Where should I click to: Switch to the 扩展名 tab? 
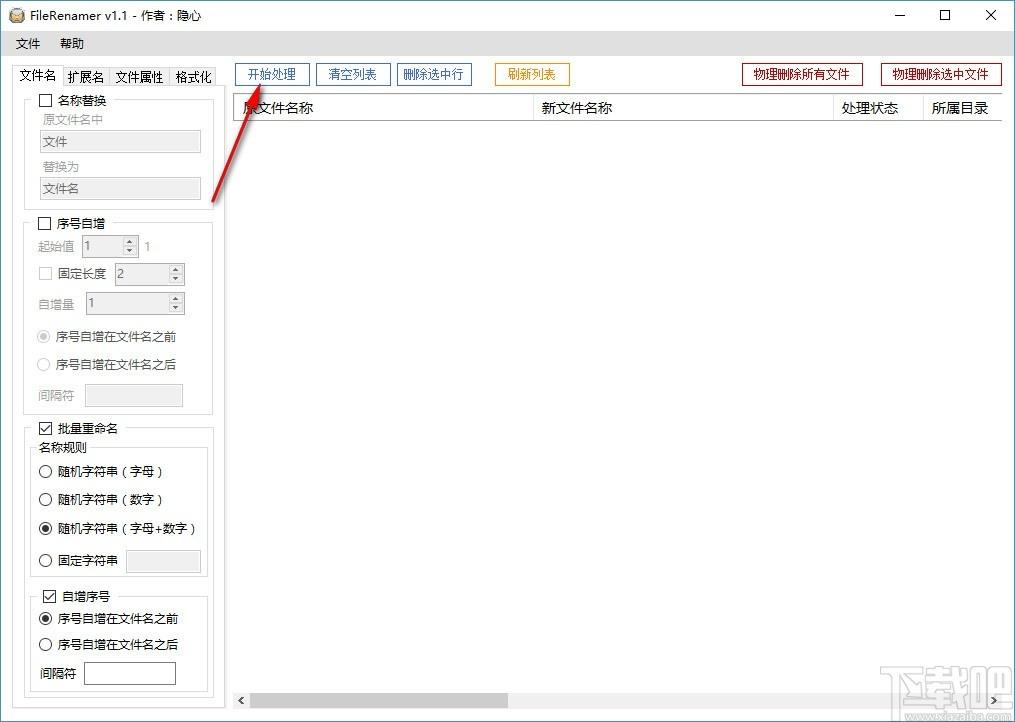[85, 76]
